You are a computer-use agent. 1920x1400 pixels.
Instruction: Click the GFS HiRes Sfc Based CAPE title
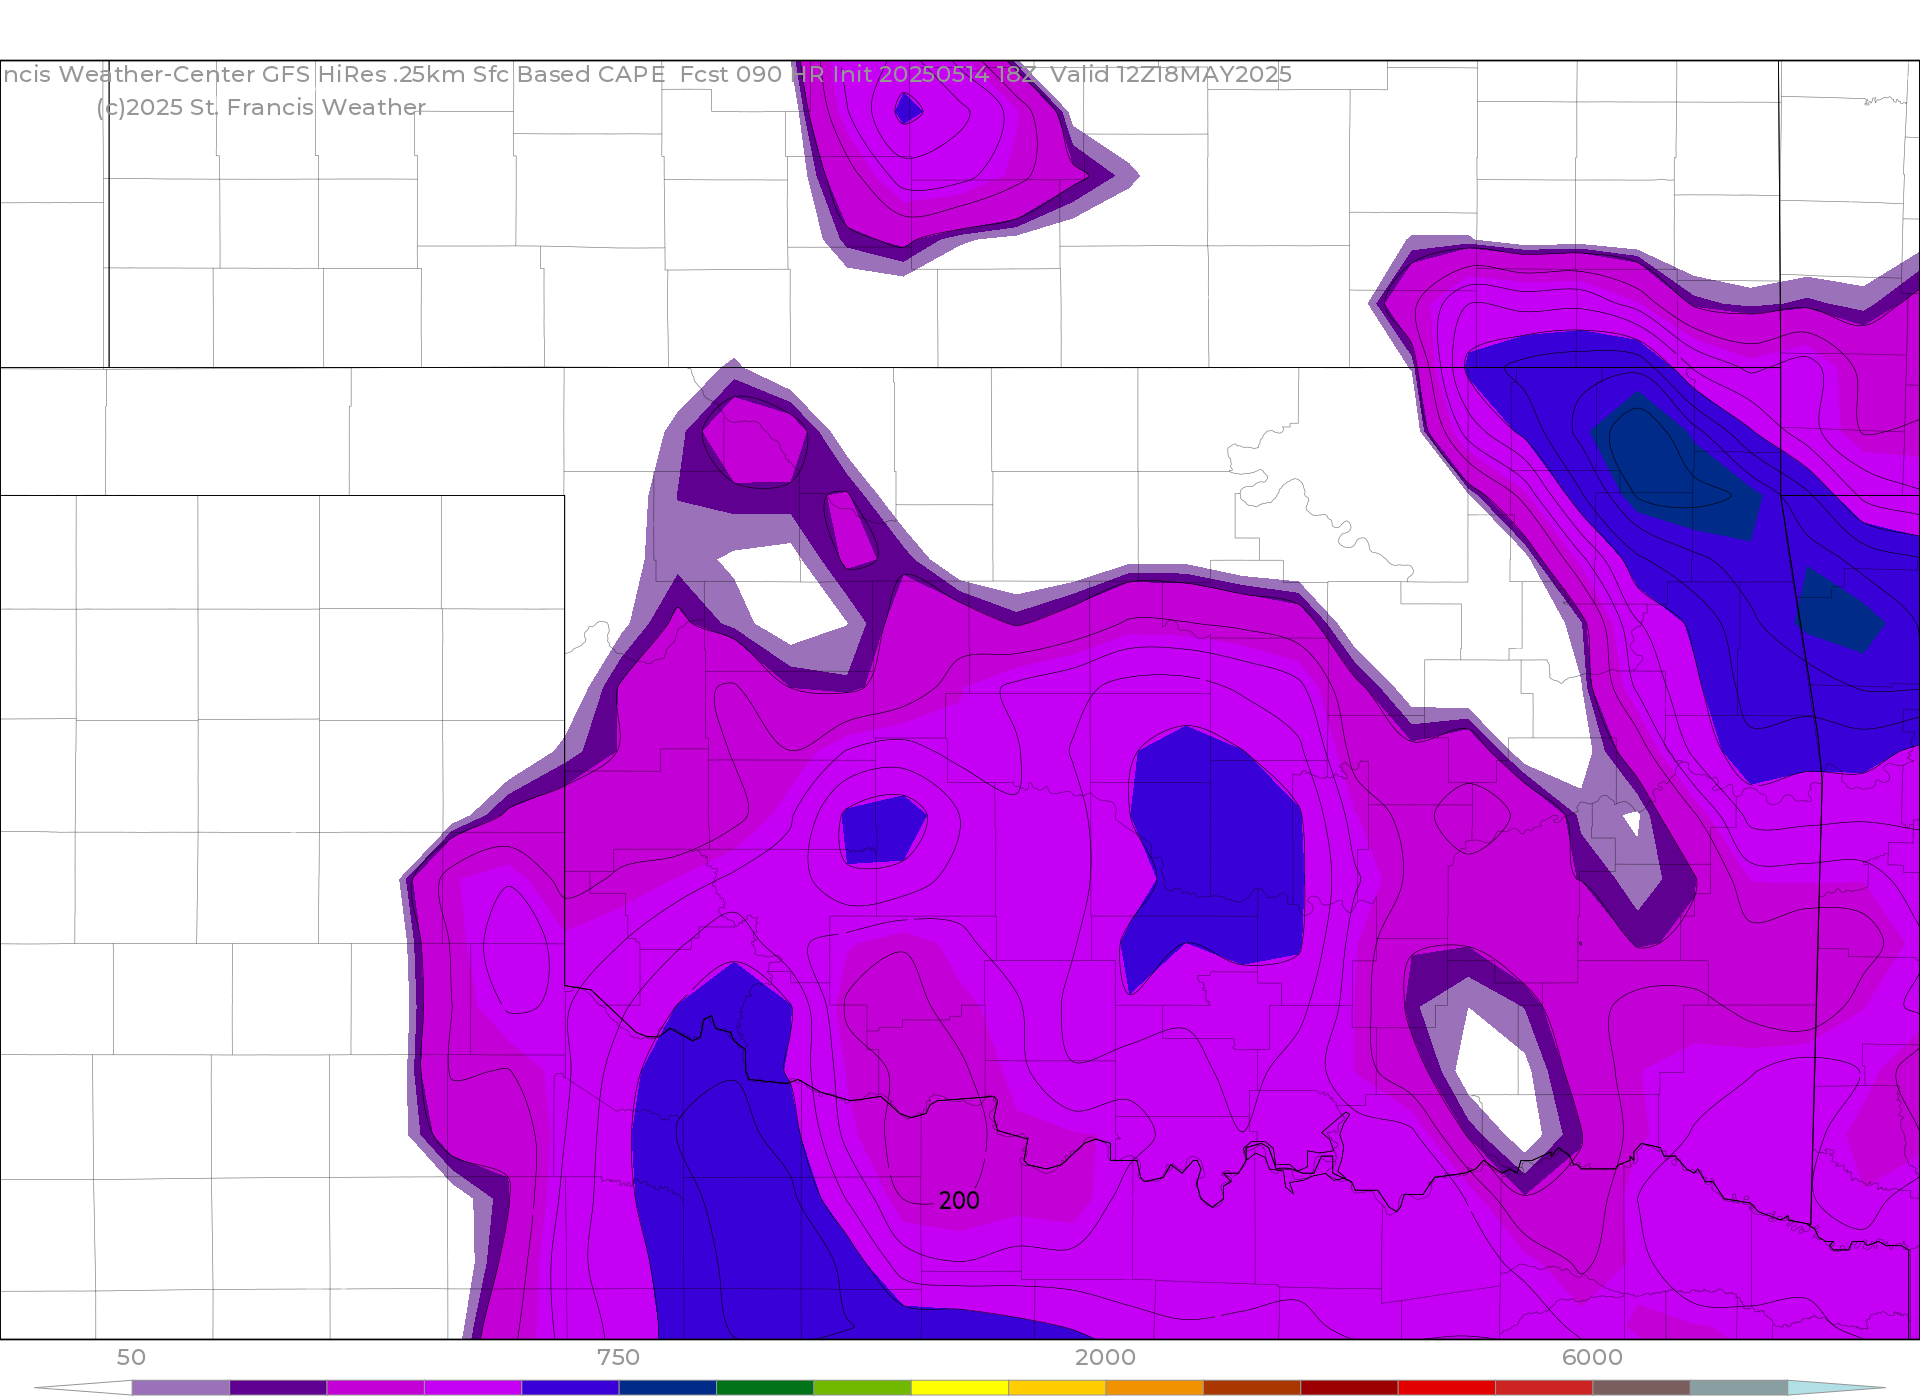646,75
